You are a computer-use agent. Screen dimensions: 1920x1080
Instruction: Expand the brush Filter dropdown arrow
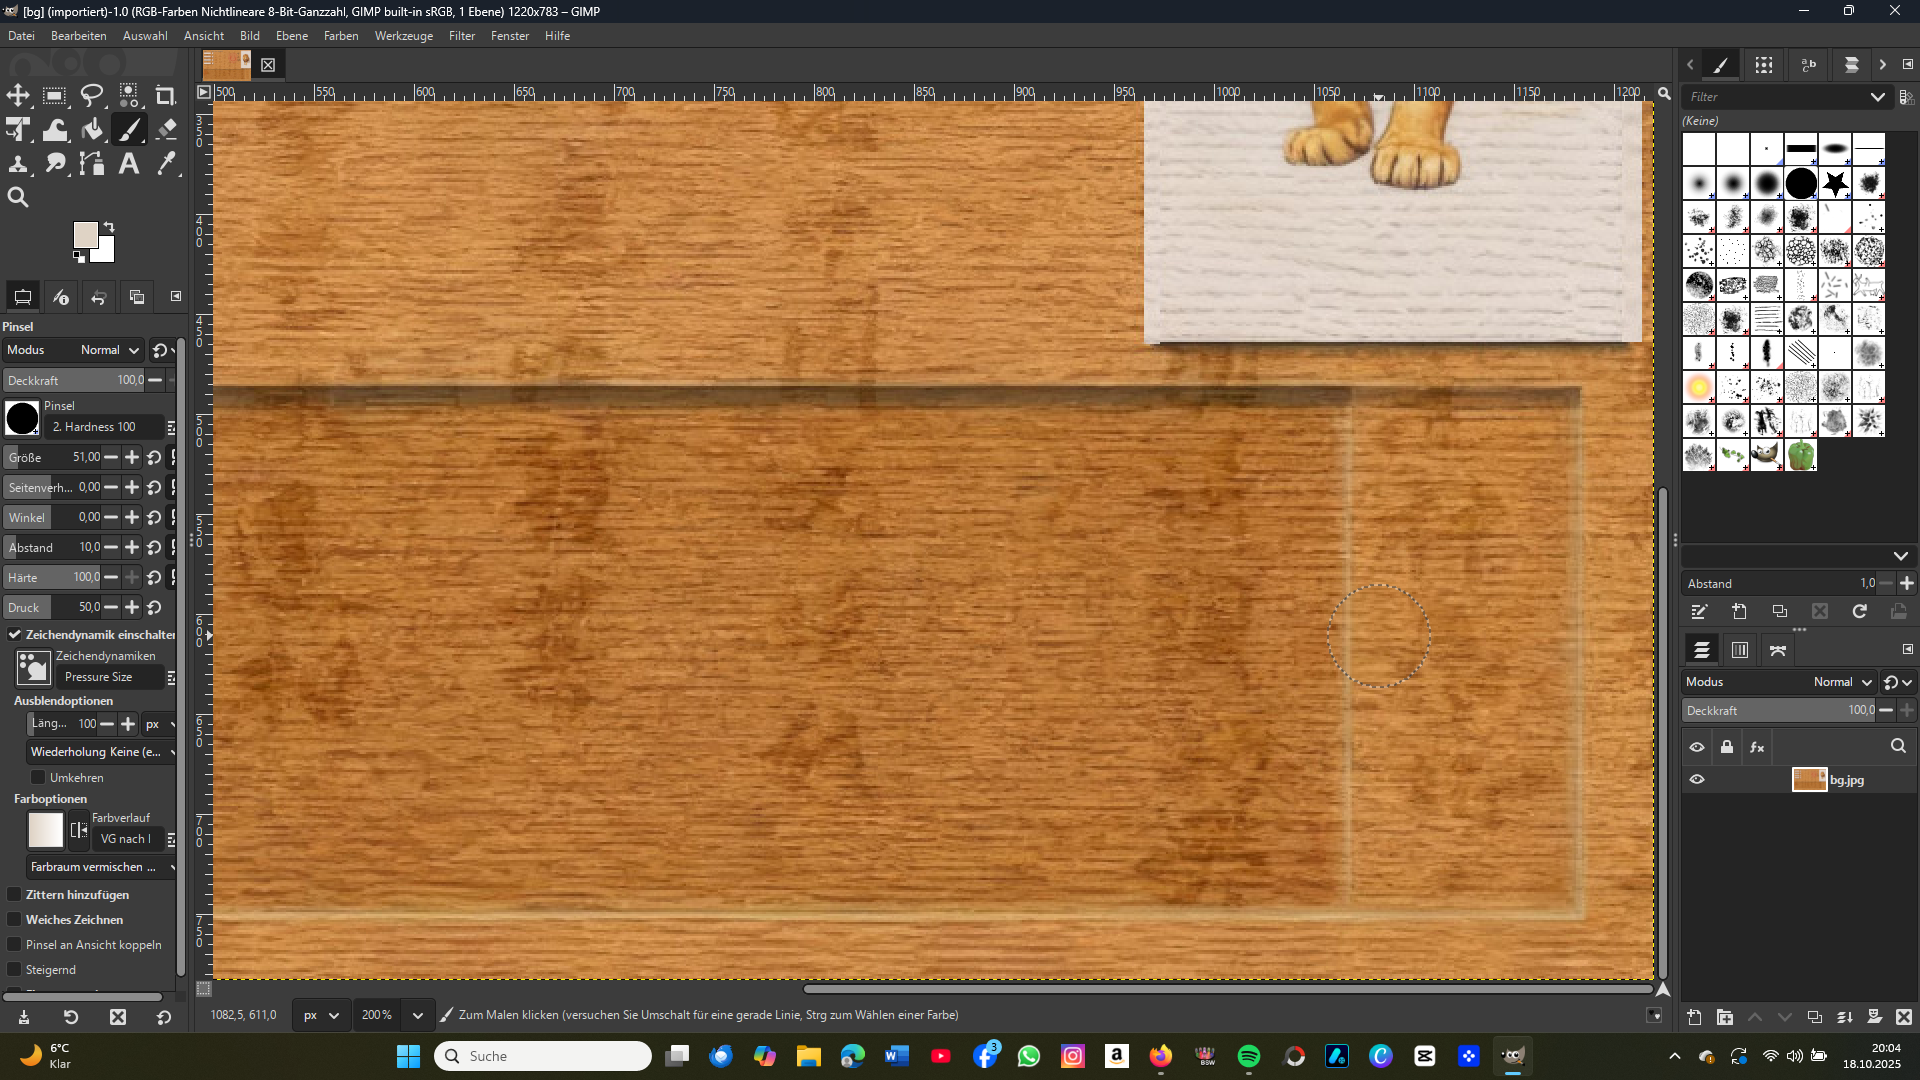click(x=1877, y=97)
